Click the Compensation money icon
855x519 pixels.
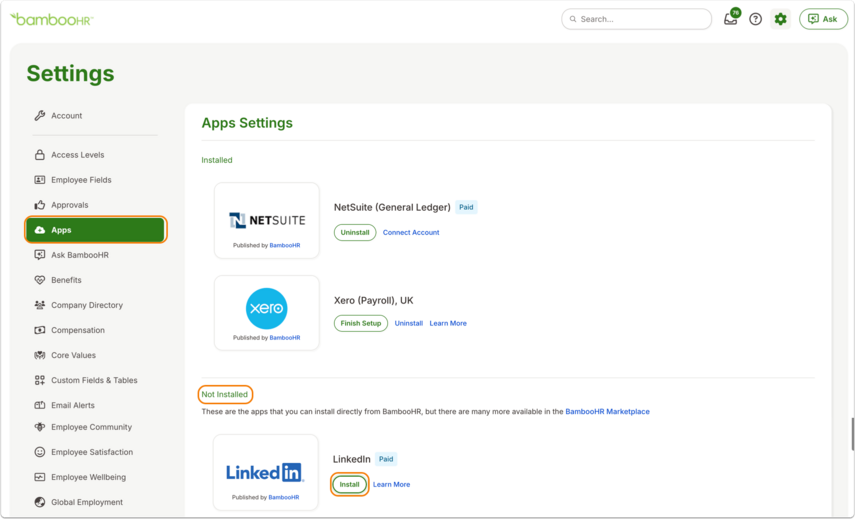tap(40, 330)
